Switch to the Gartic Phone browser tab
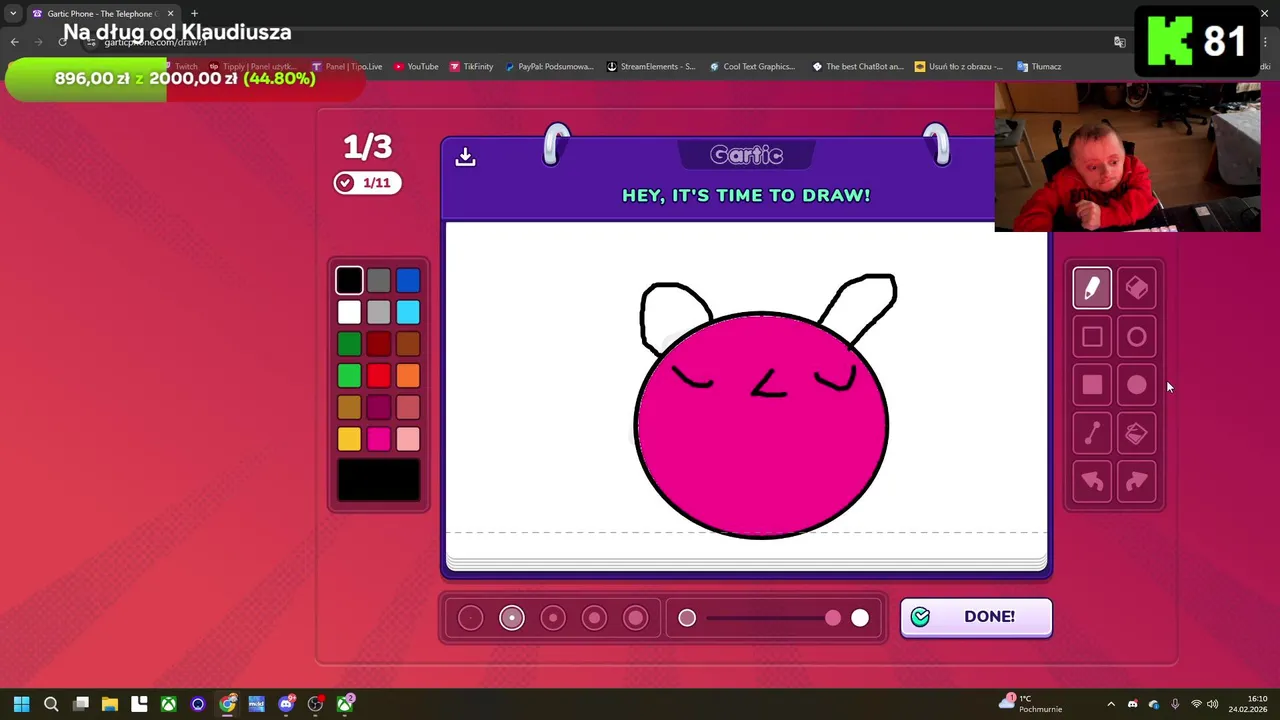The image size is (1280, 720). click(102, 13)
